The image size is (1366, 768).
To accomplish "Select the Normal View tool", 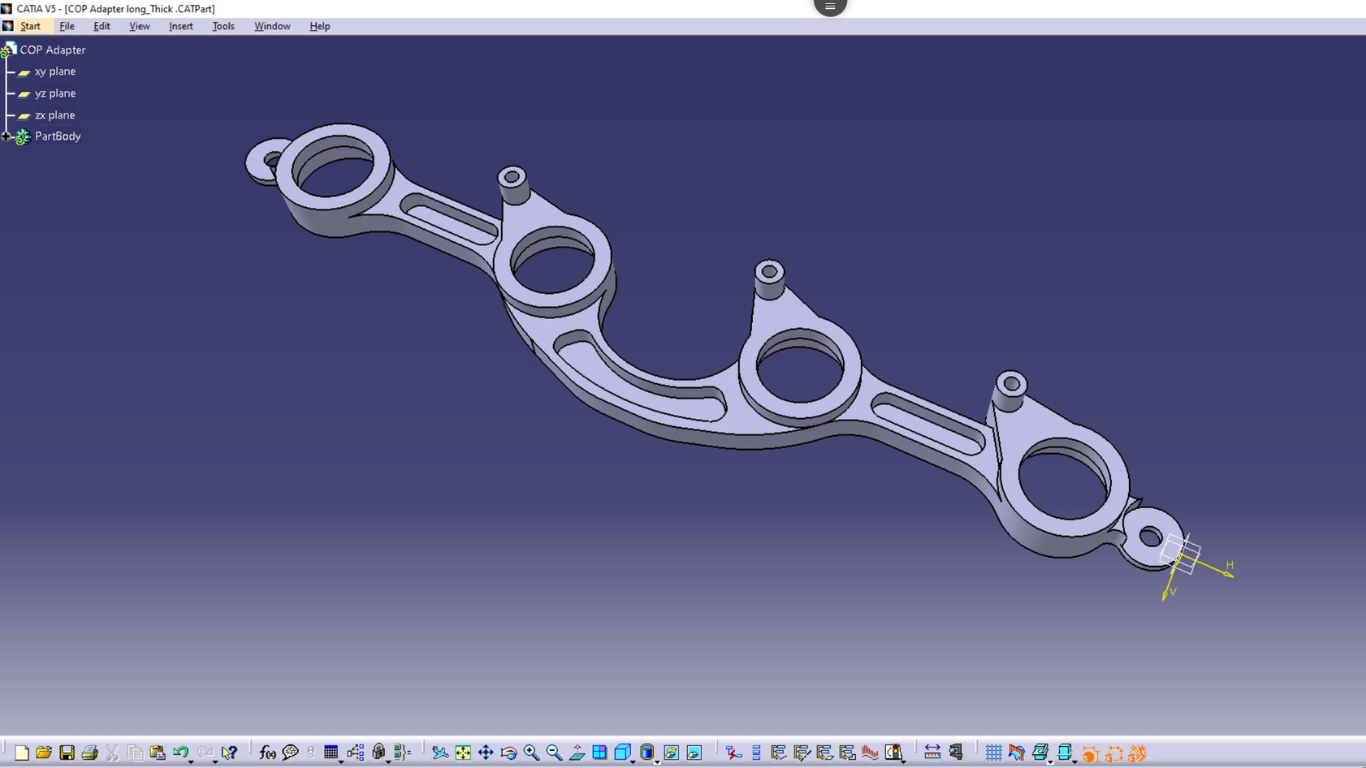I will (578, 753).
